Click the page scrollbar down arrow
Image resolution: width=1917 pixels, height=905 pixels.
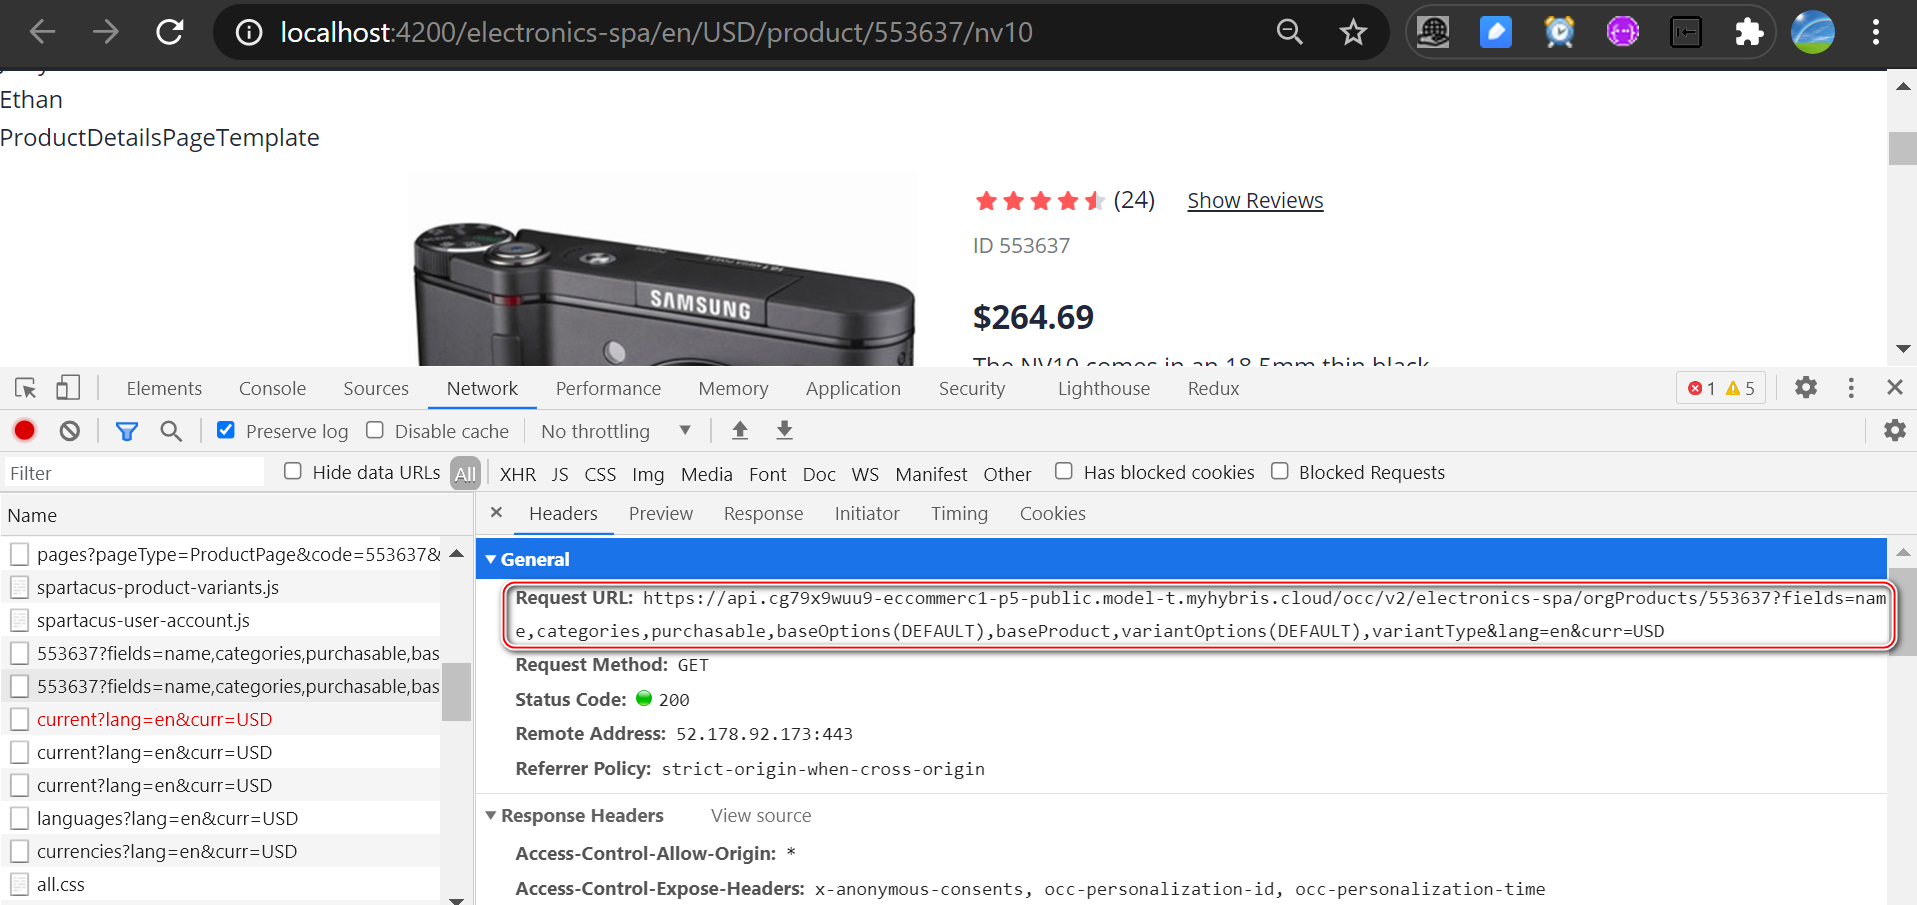(1903, 348)
